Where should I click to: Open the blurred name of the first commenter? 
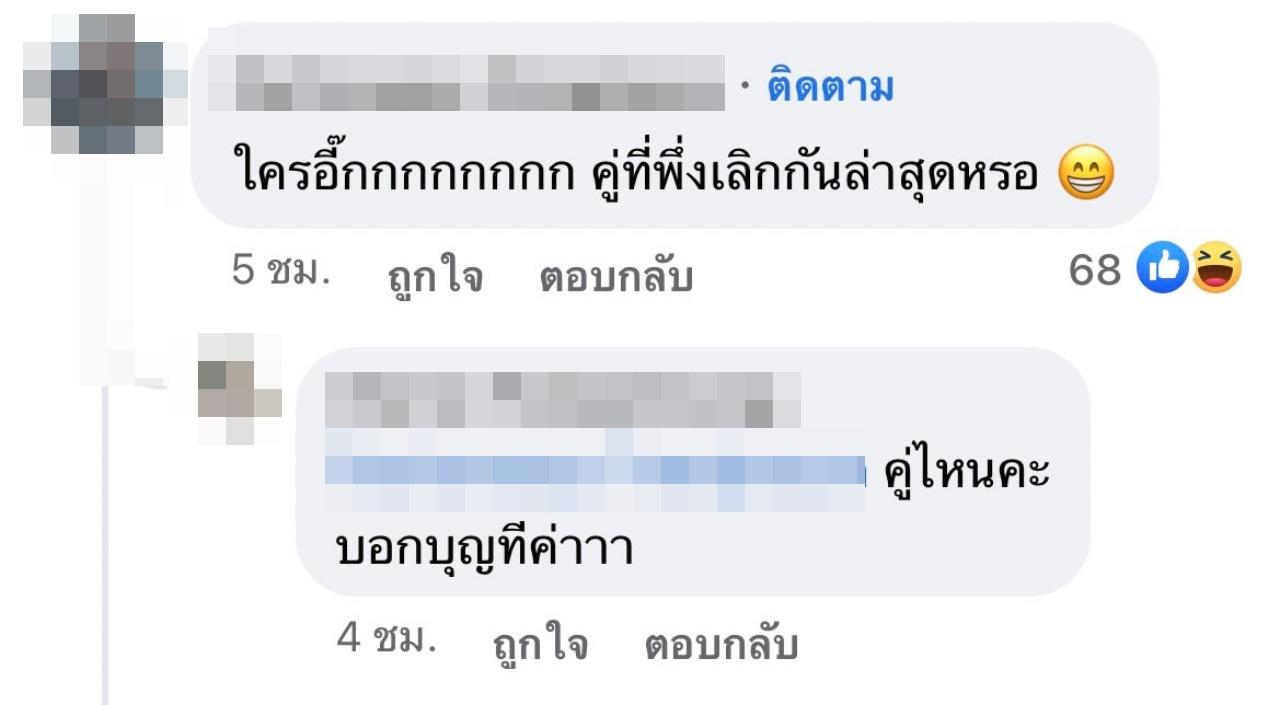465,82
